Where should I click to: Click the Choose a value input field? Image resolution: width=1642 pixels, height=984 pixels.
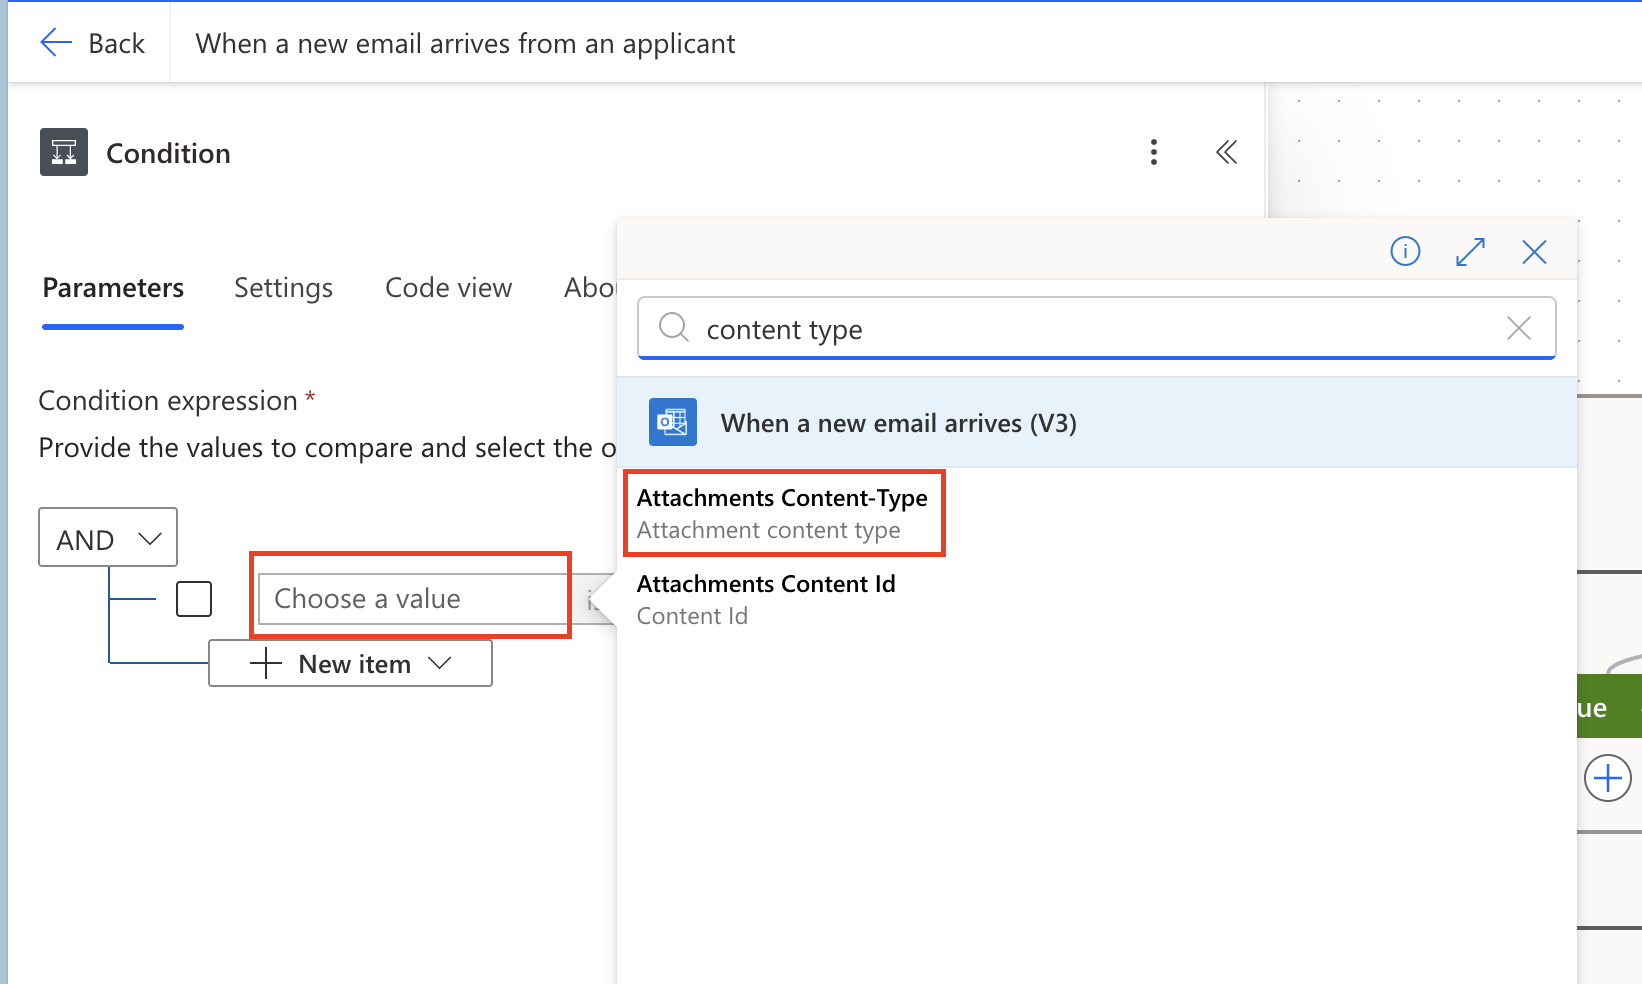point(412,599)
